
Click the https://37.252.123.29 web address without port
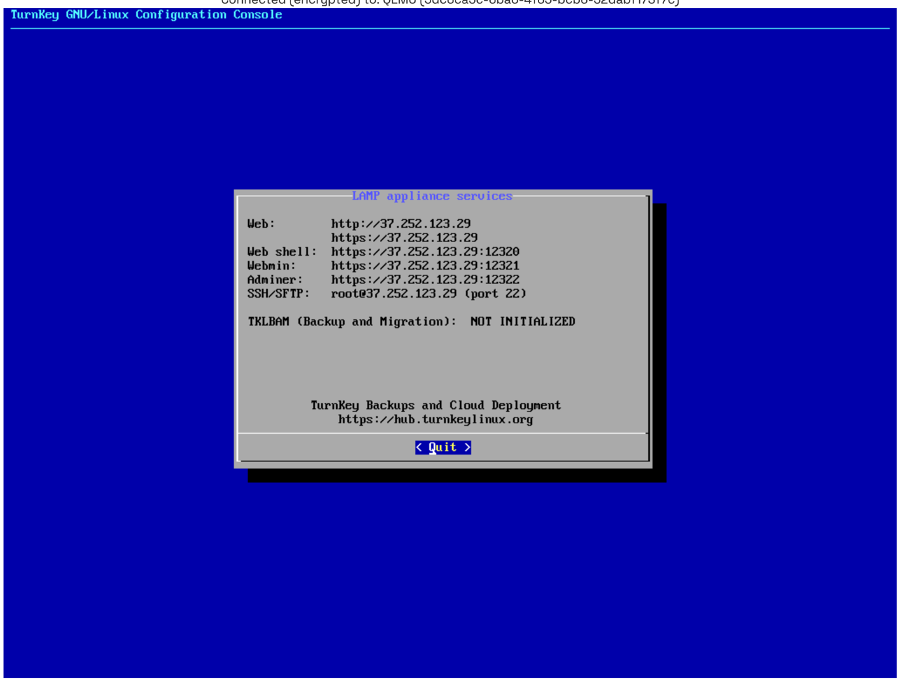(404, 238)
